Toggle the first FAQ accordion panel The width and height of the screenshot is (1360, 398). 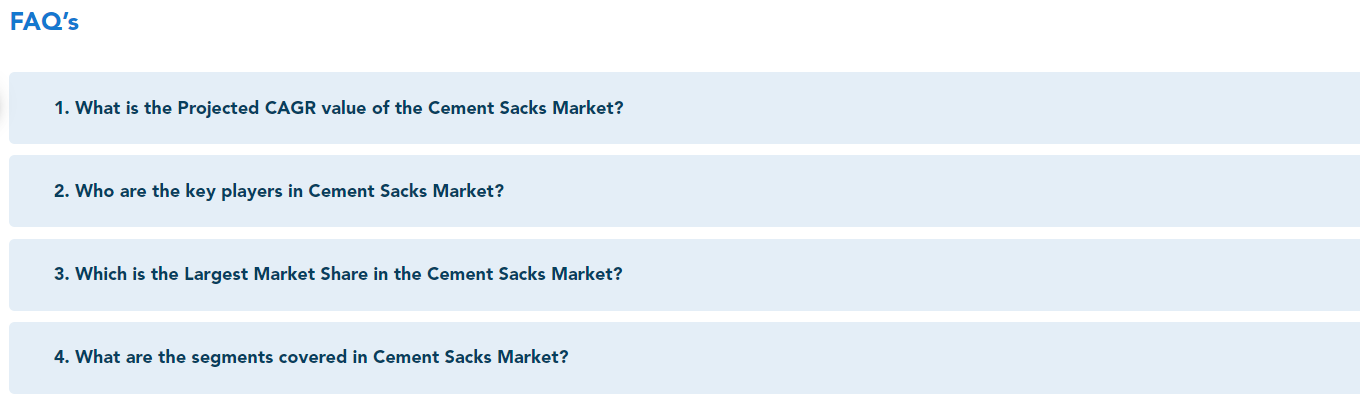click(x=684, y=108)
